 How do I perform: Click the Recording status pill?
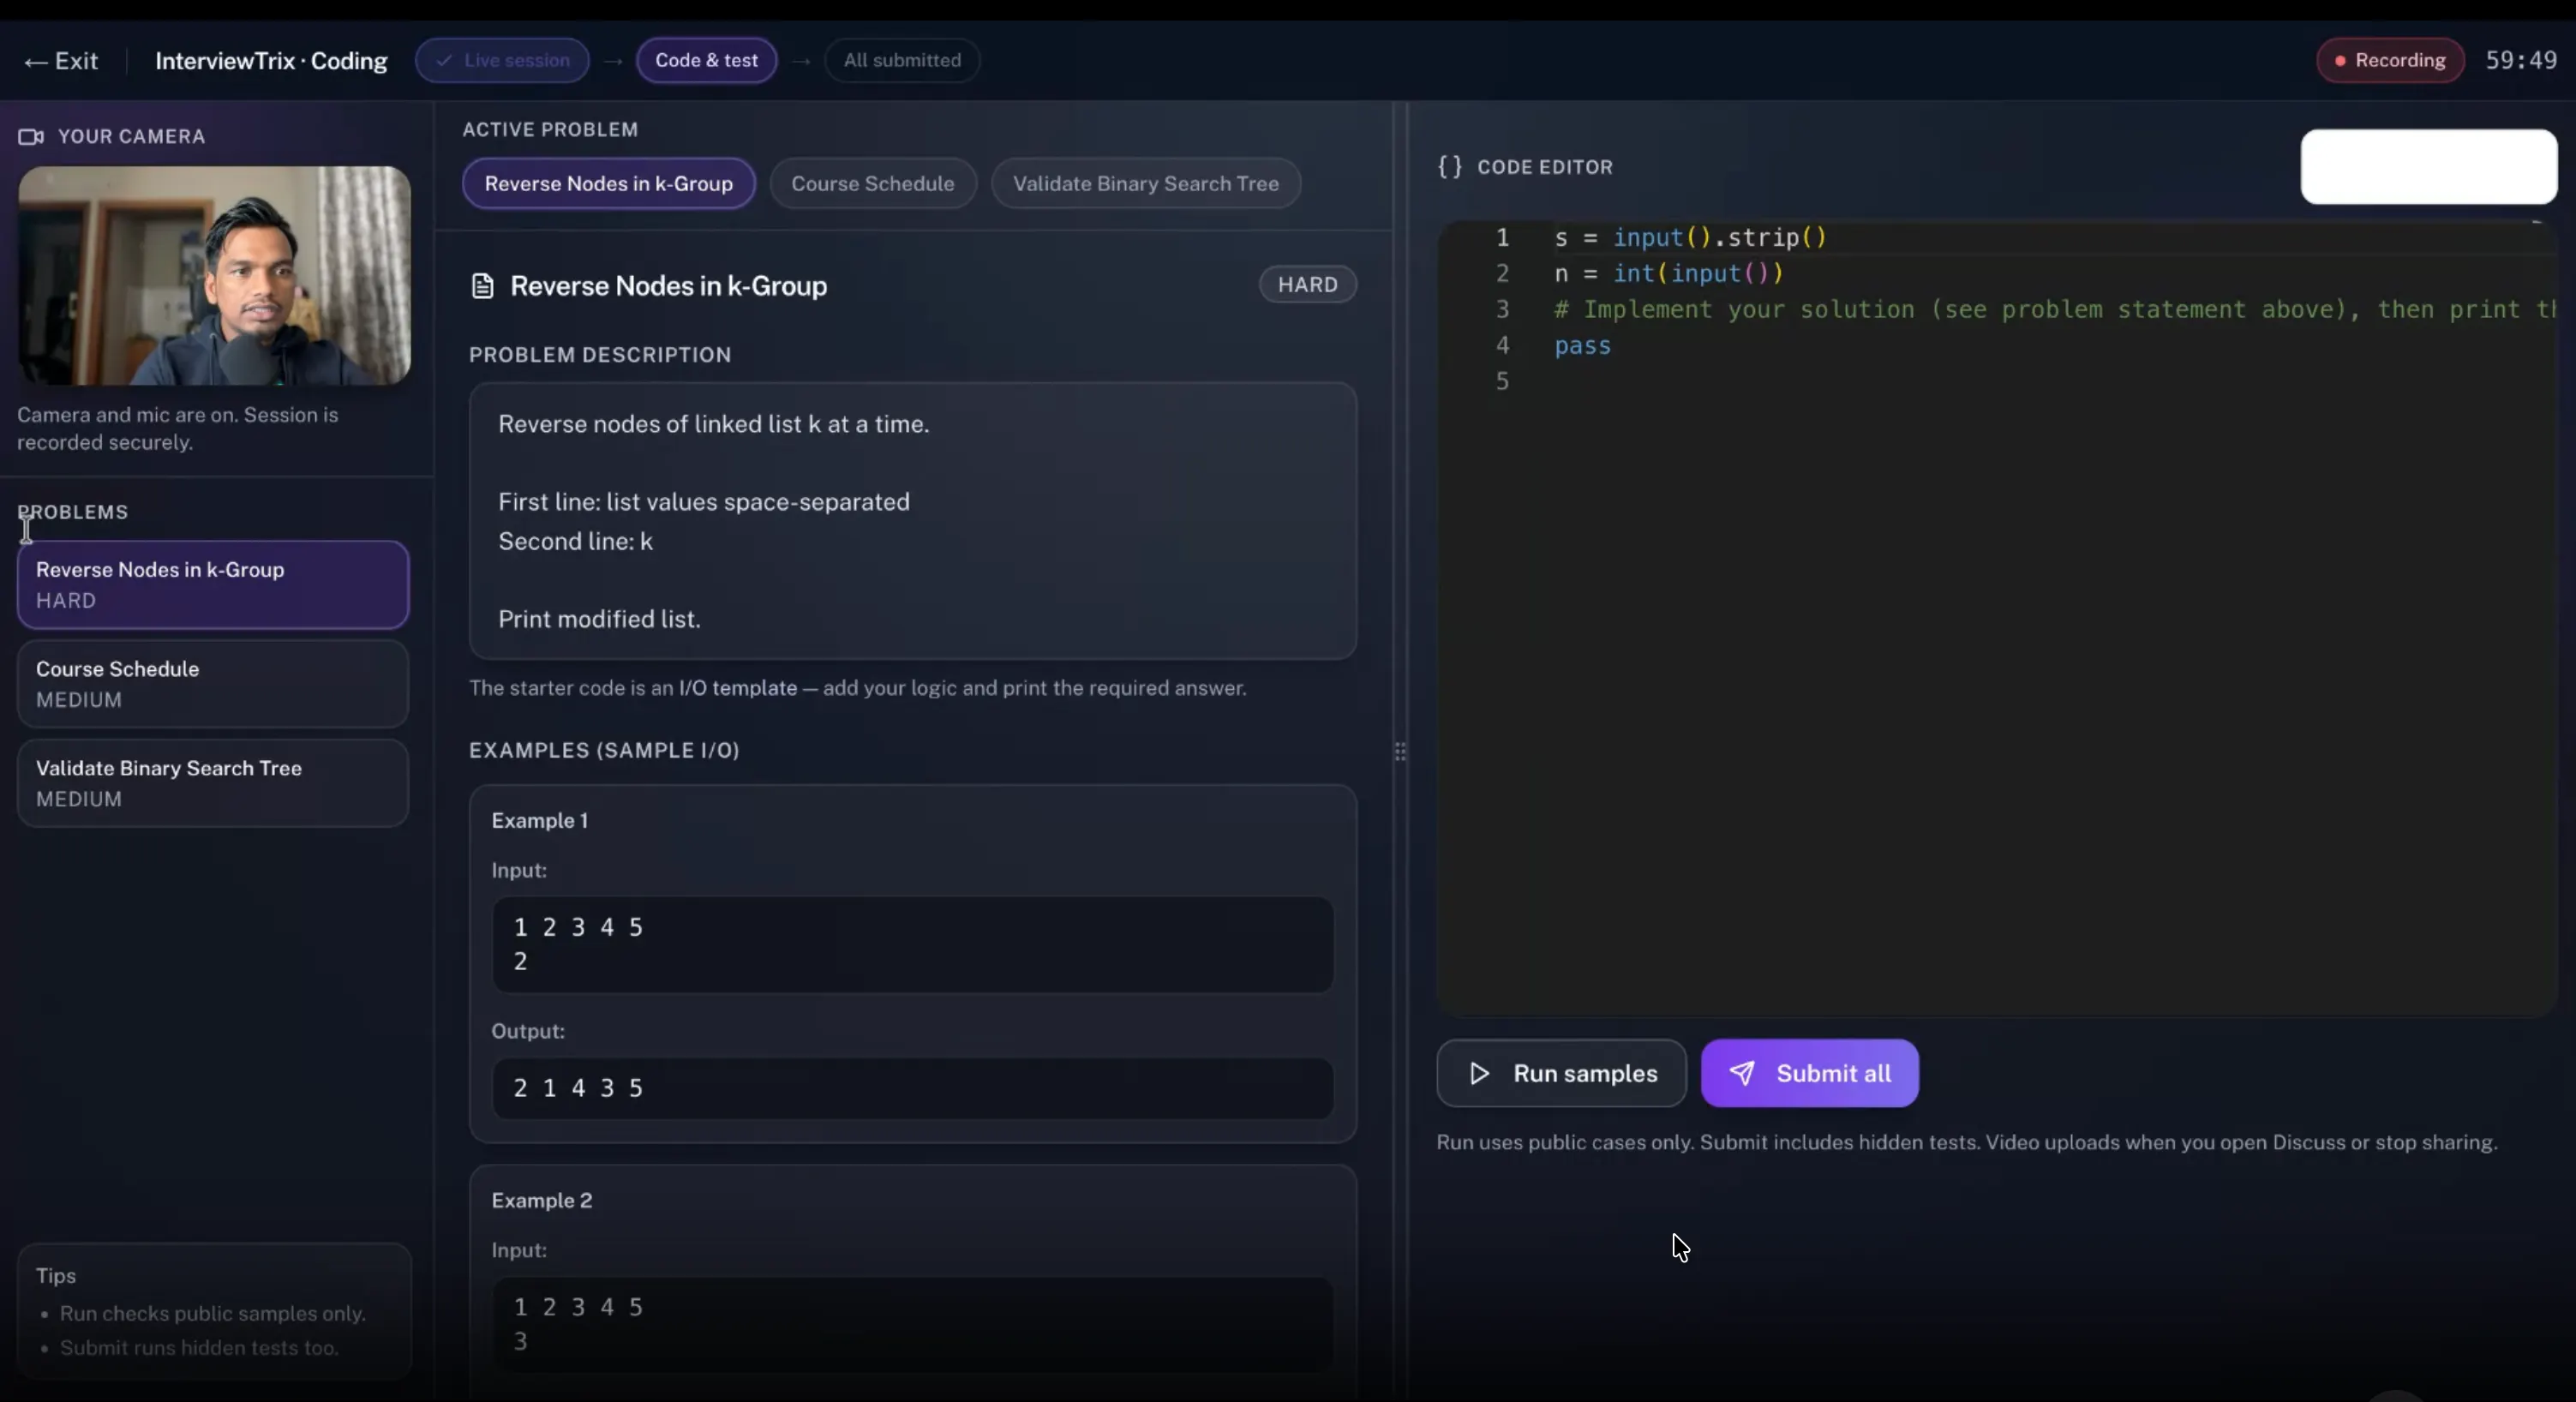[2389, 61]
